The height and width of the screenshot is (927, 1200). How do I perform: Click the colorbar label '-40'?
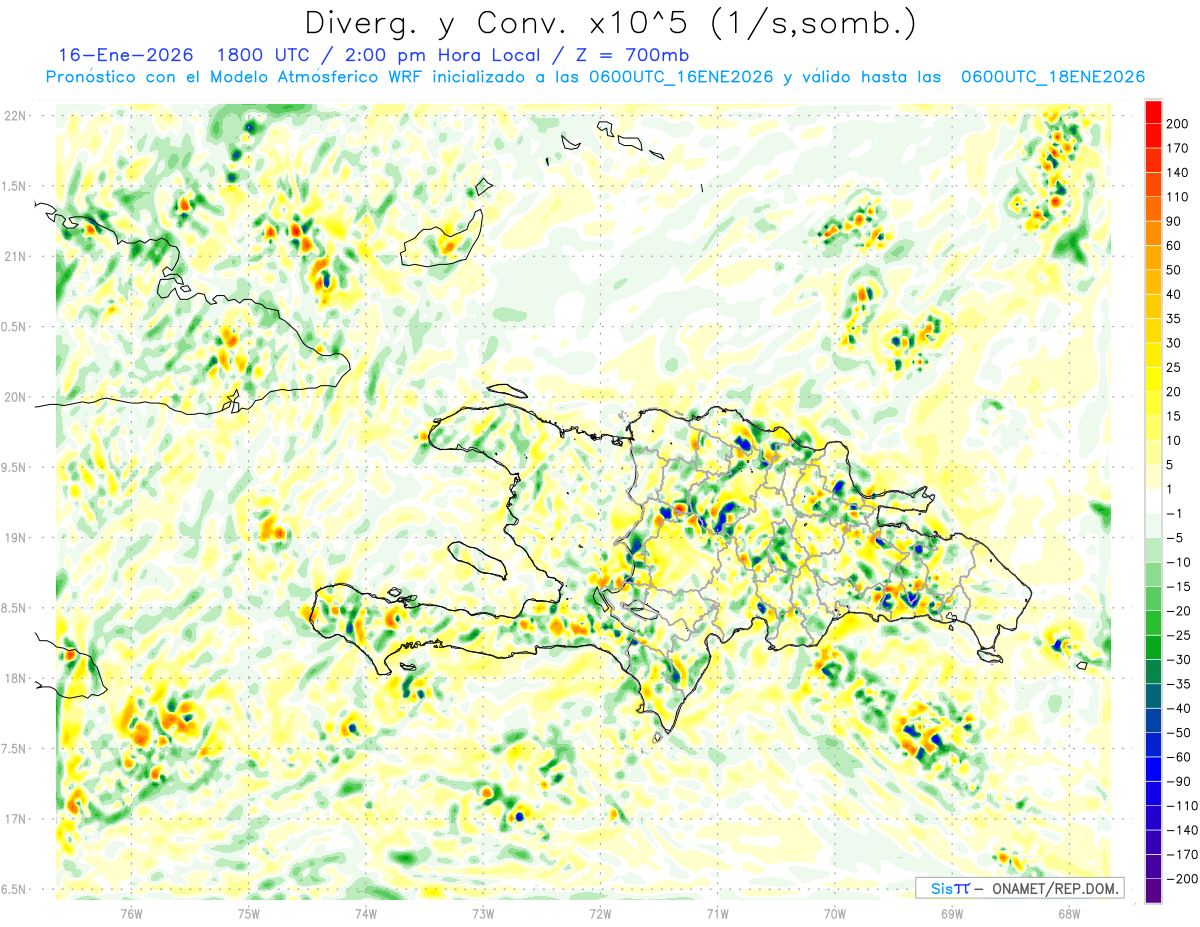(x=1178, y=708)
